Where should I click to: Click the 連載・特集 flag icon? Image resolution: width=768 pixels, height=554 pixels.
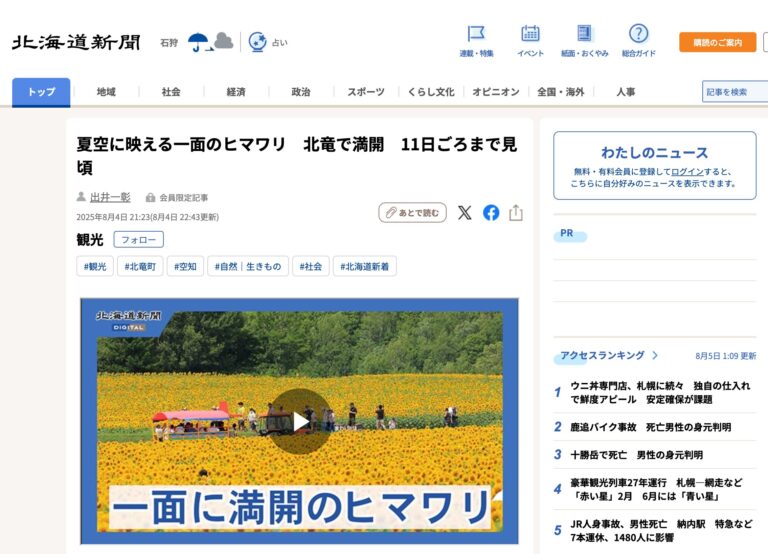click(476, 35)
